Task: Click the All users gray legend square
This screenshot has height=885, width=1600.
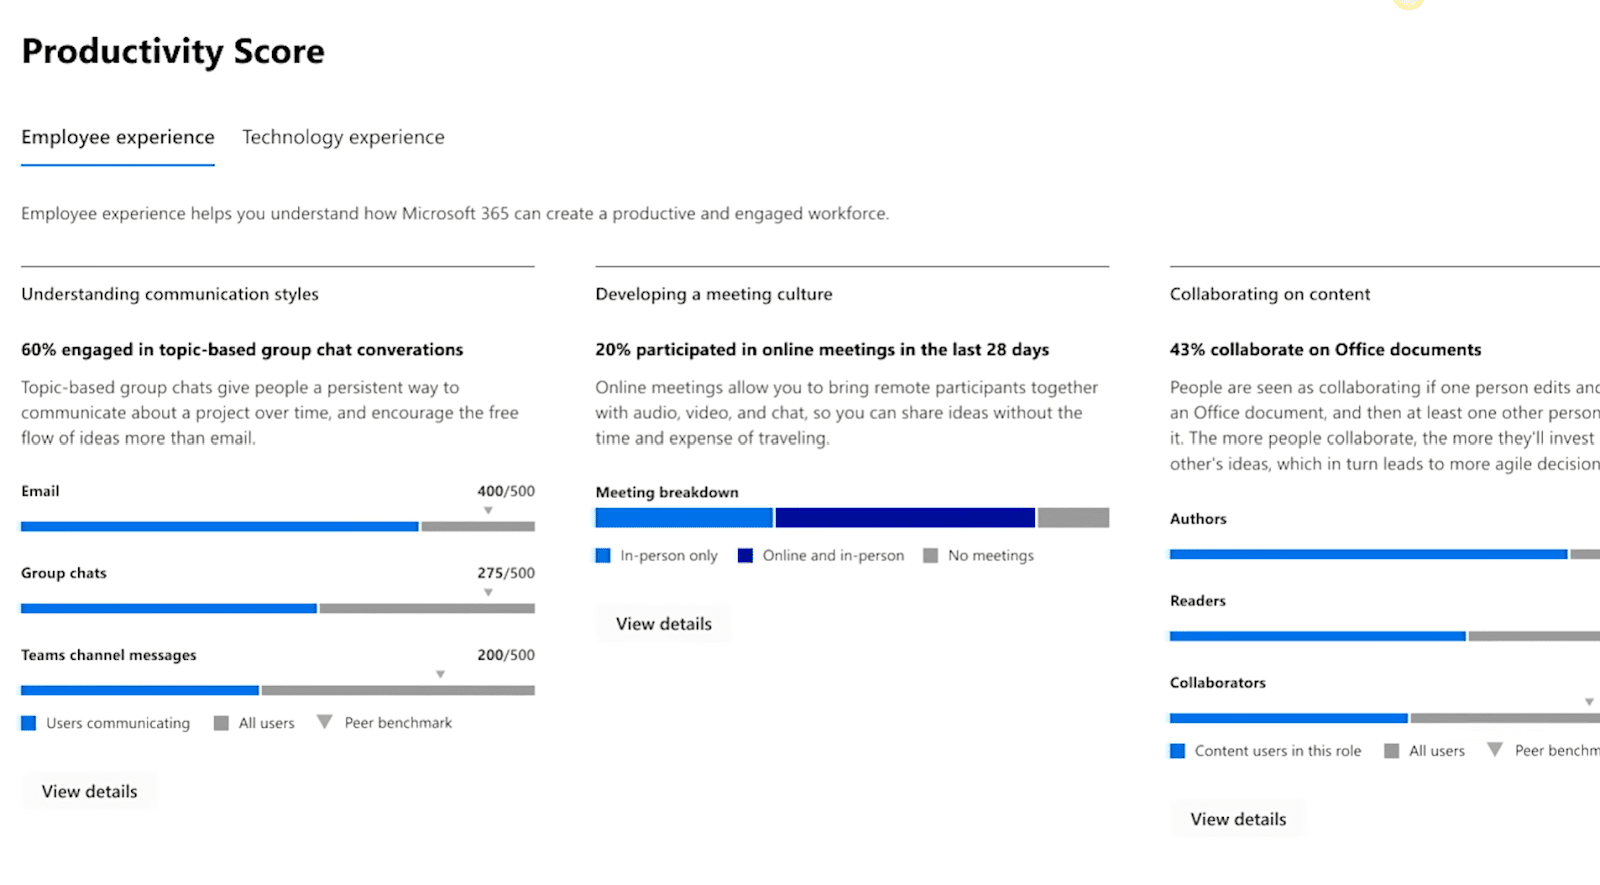Action: pyautogui.click(x=221, y=723)
